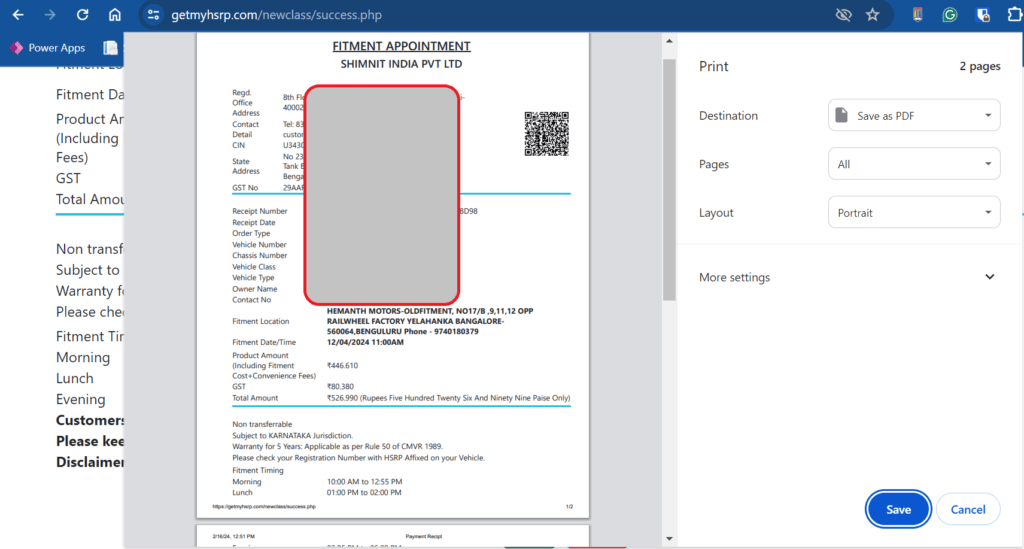Click the fitment date 12/04/2024 11:00AM
The height and width of the screenshot is (549, 1024).
click(365, 342)
